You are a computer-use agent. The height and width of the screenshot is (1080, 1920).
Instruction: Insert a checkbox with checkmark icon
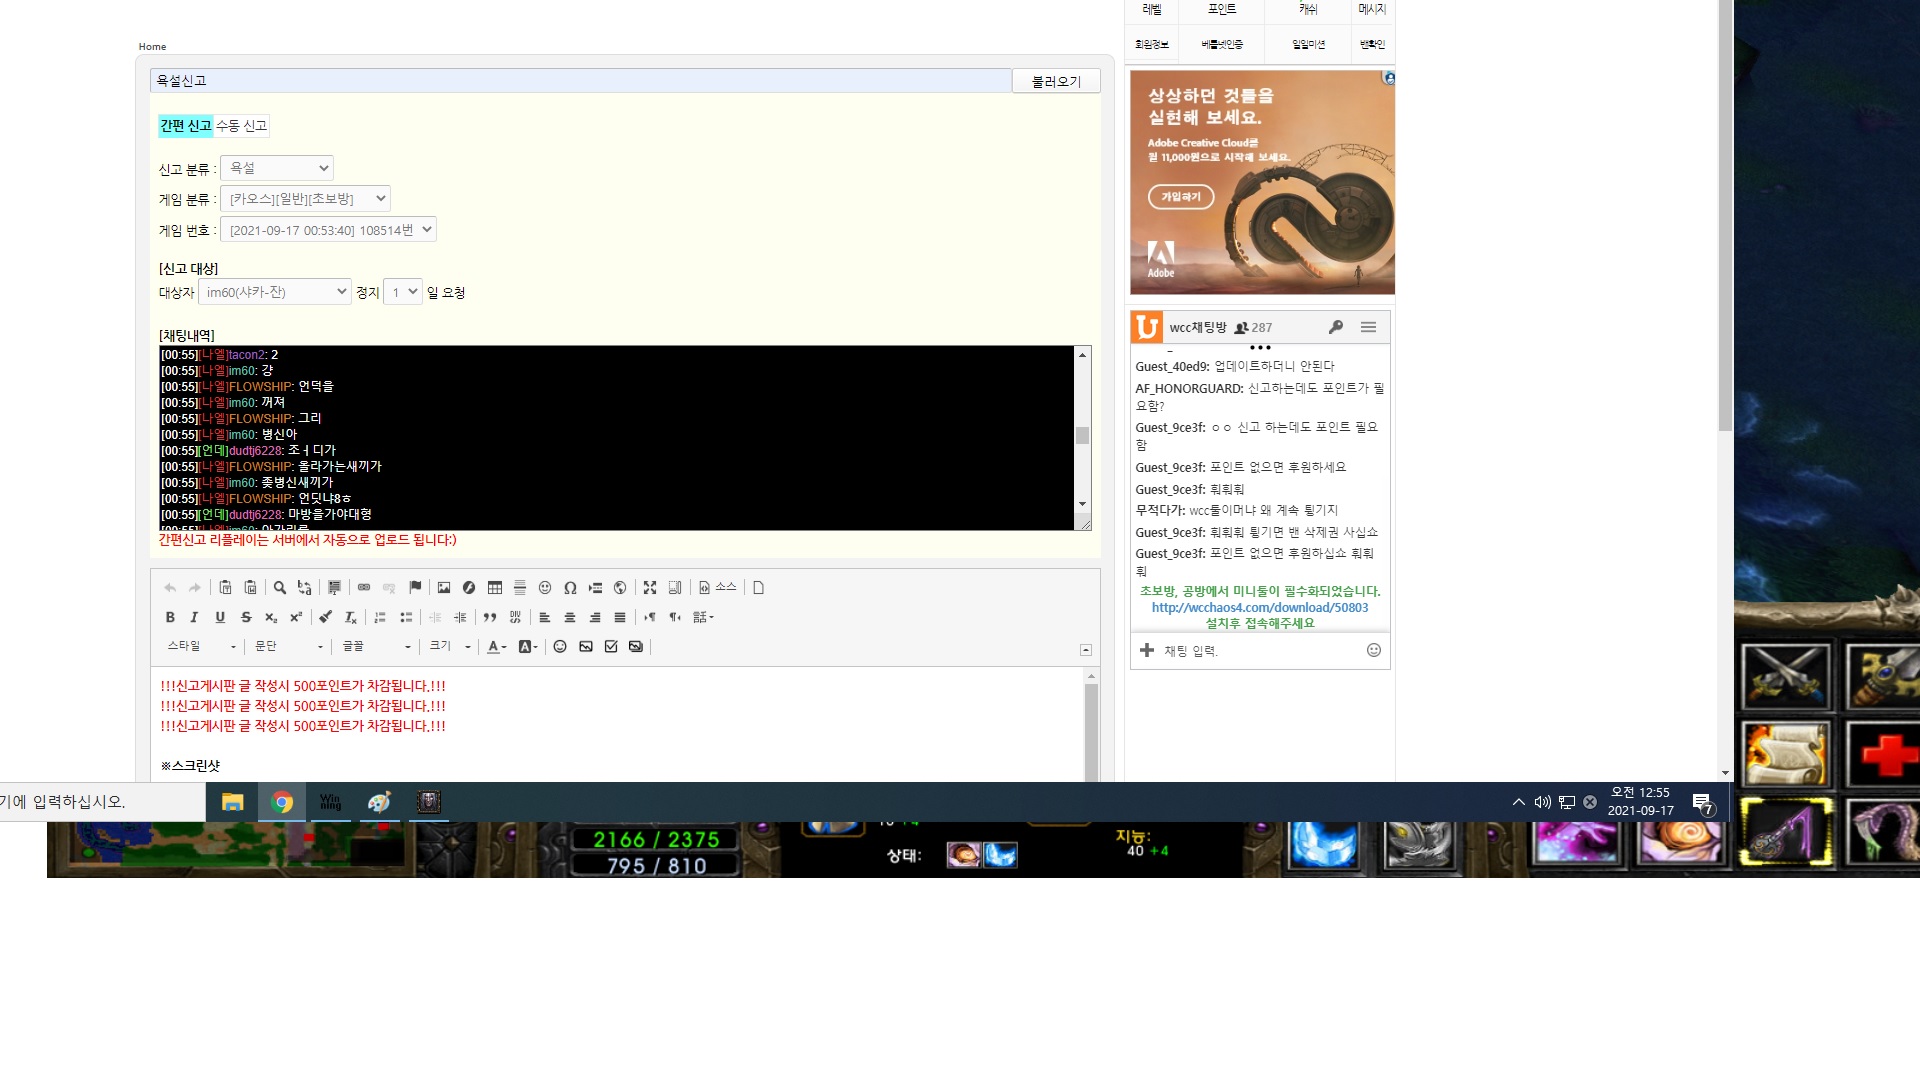point(611,647)
